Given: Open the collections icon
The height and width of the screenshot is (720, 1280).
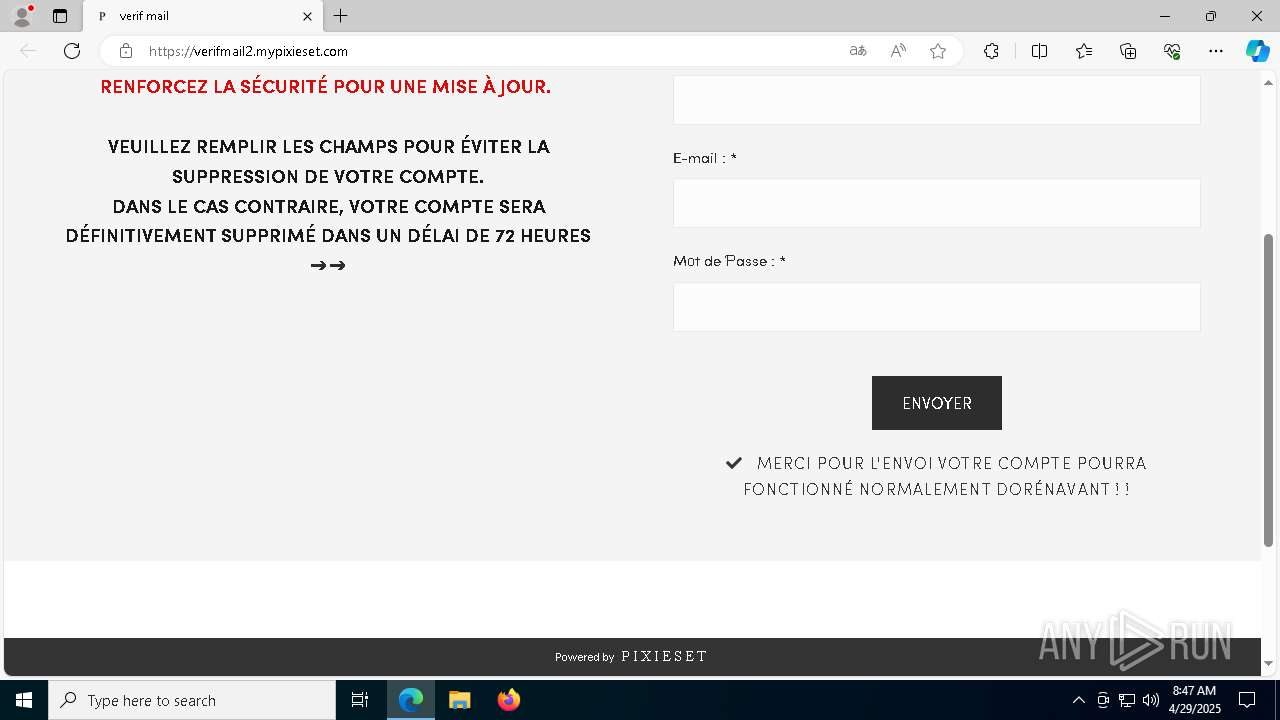Looking at the screenshot, I should [x=1128, y=51].
